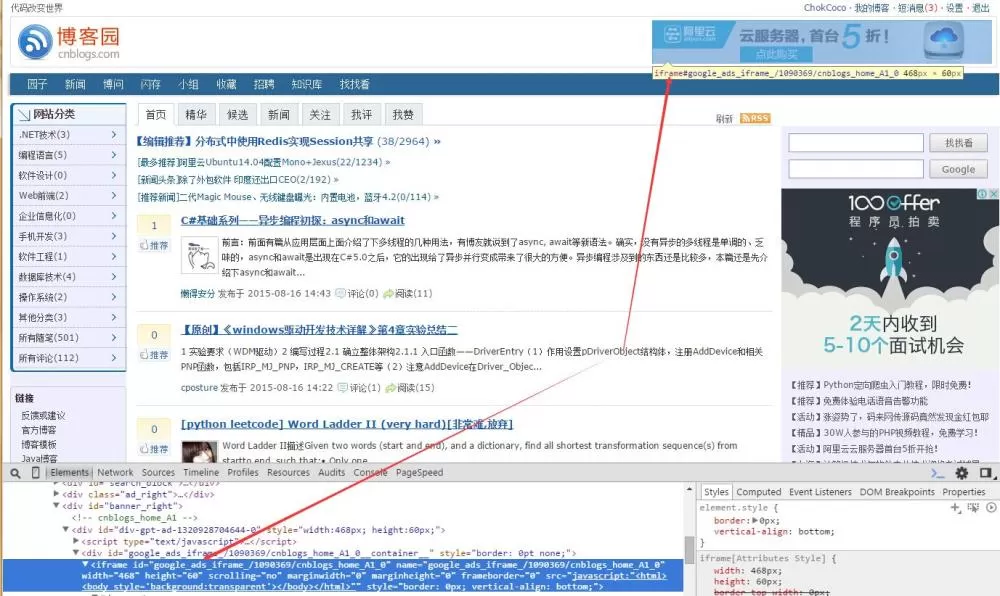
Task: Open the 短消息(3) messages link
Action: pyautogui.click(x=918, y=8)
